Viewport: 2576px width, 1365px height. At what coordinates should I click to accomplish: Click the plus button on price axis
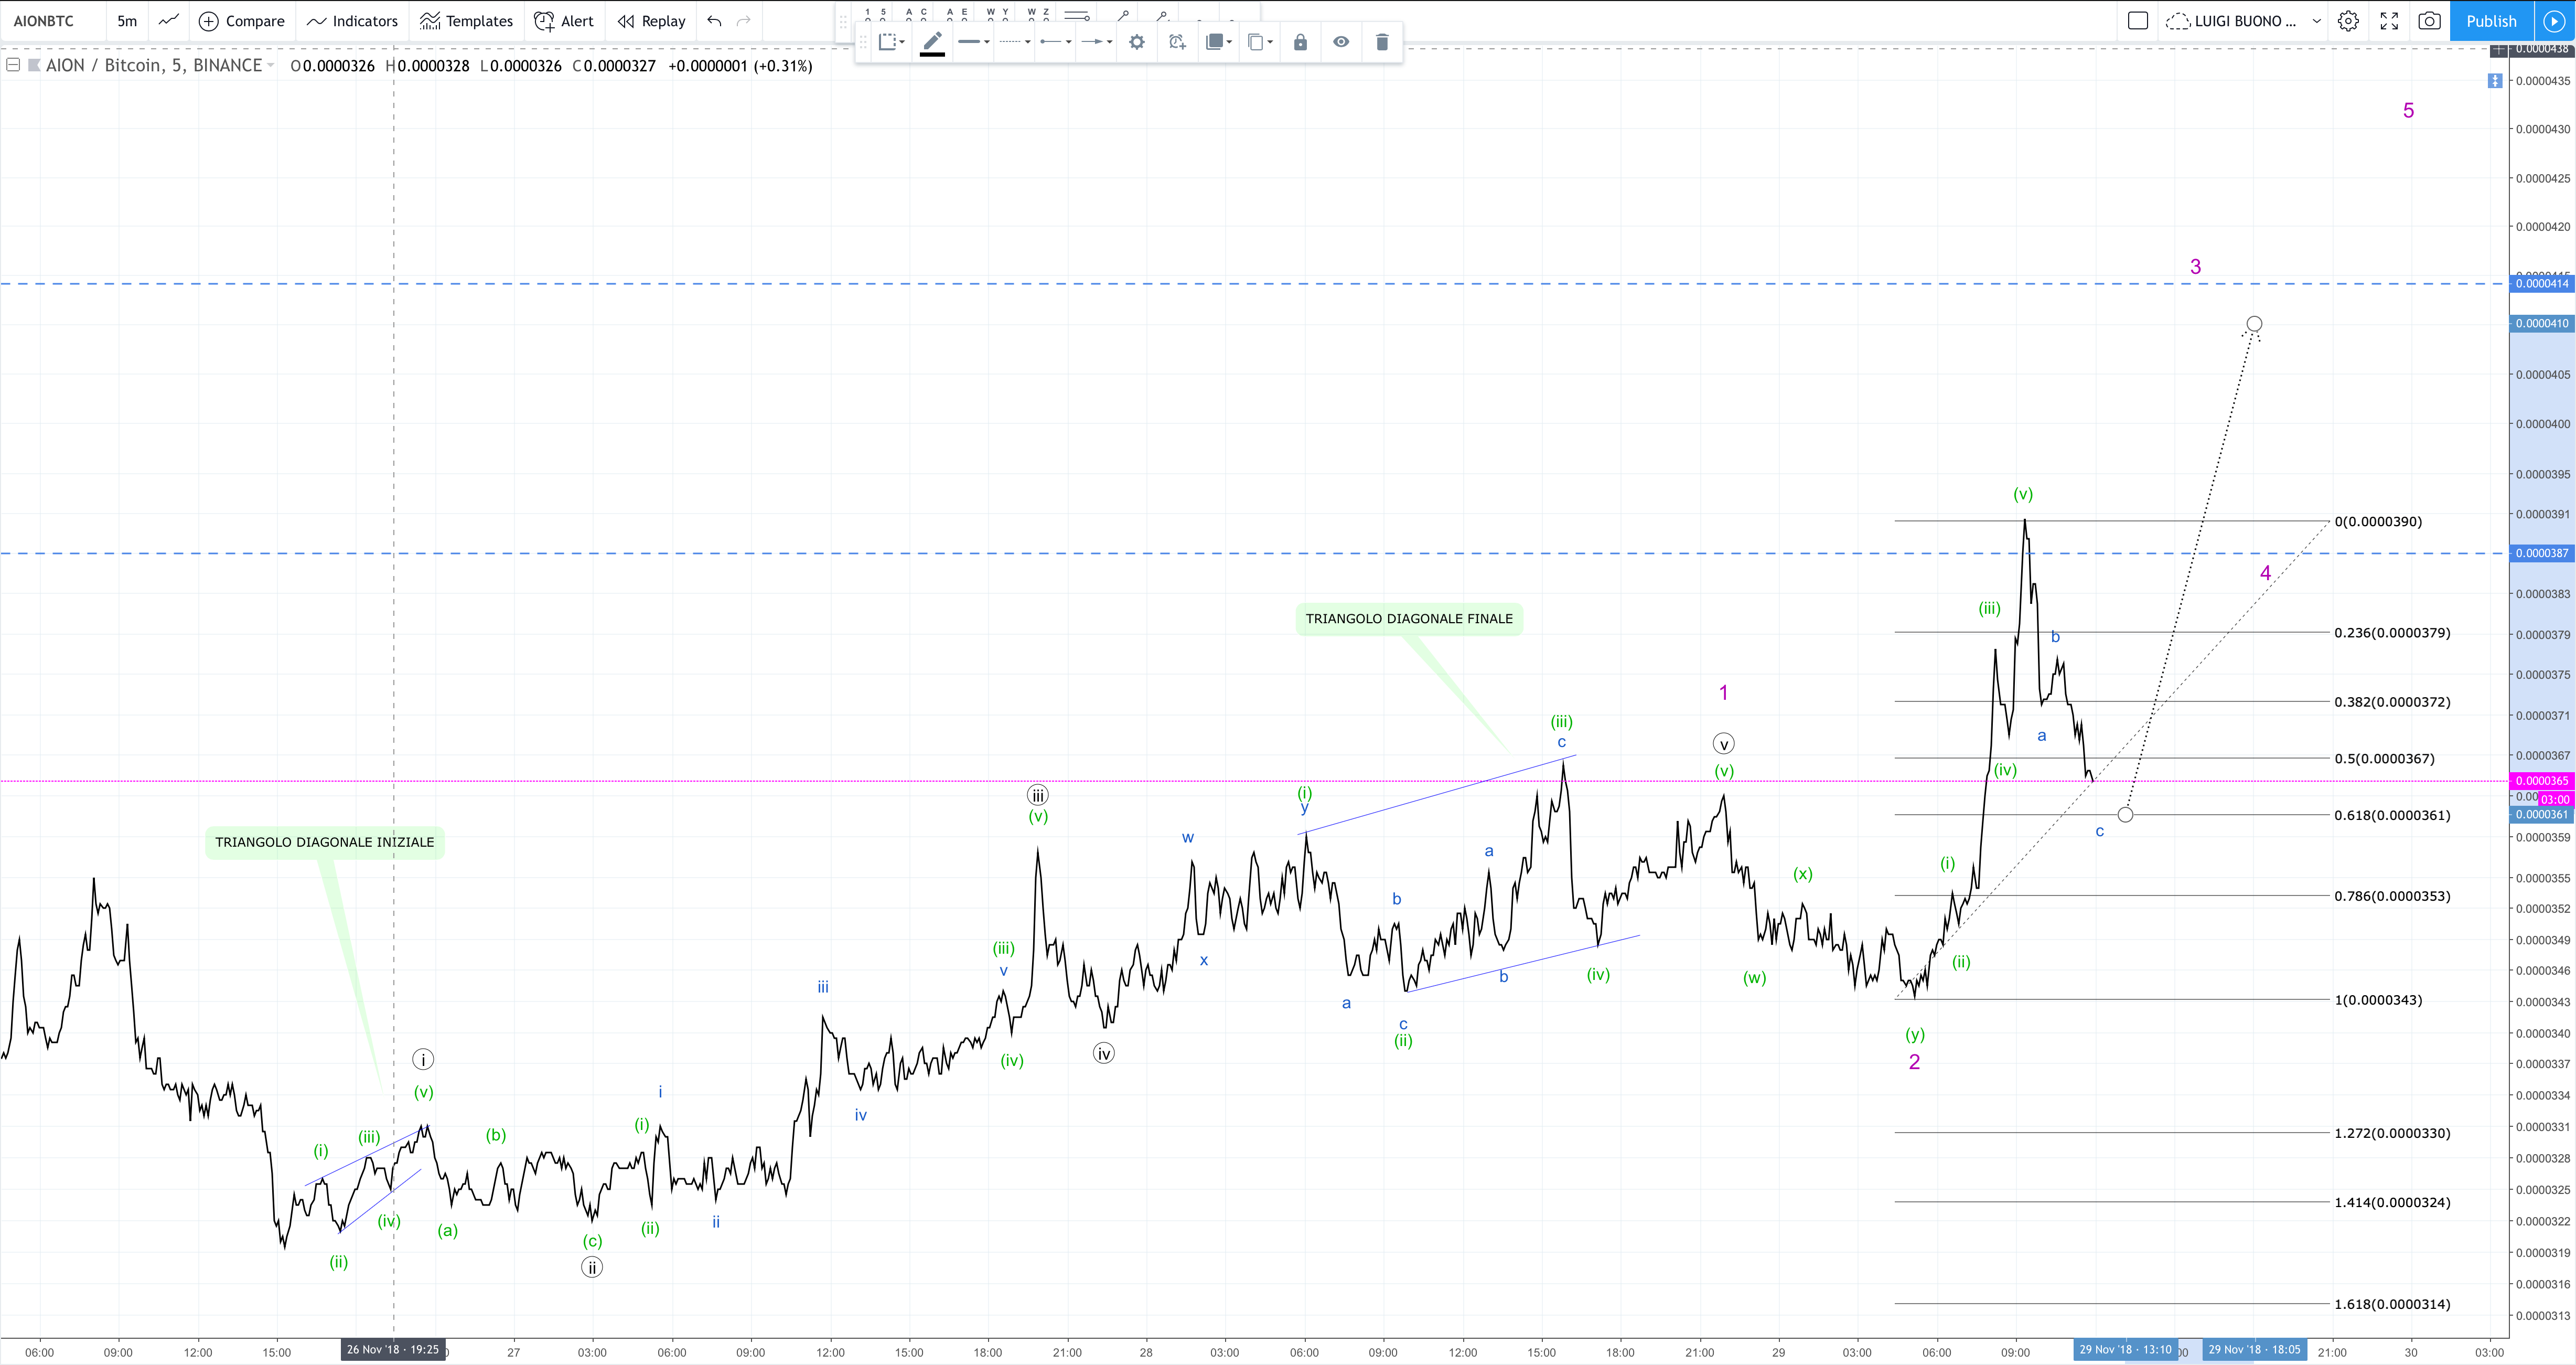point(2499,49)
